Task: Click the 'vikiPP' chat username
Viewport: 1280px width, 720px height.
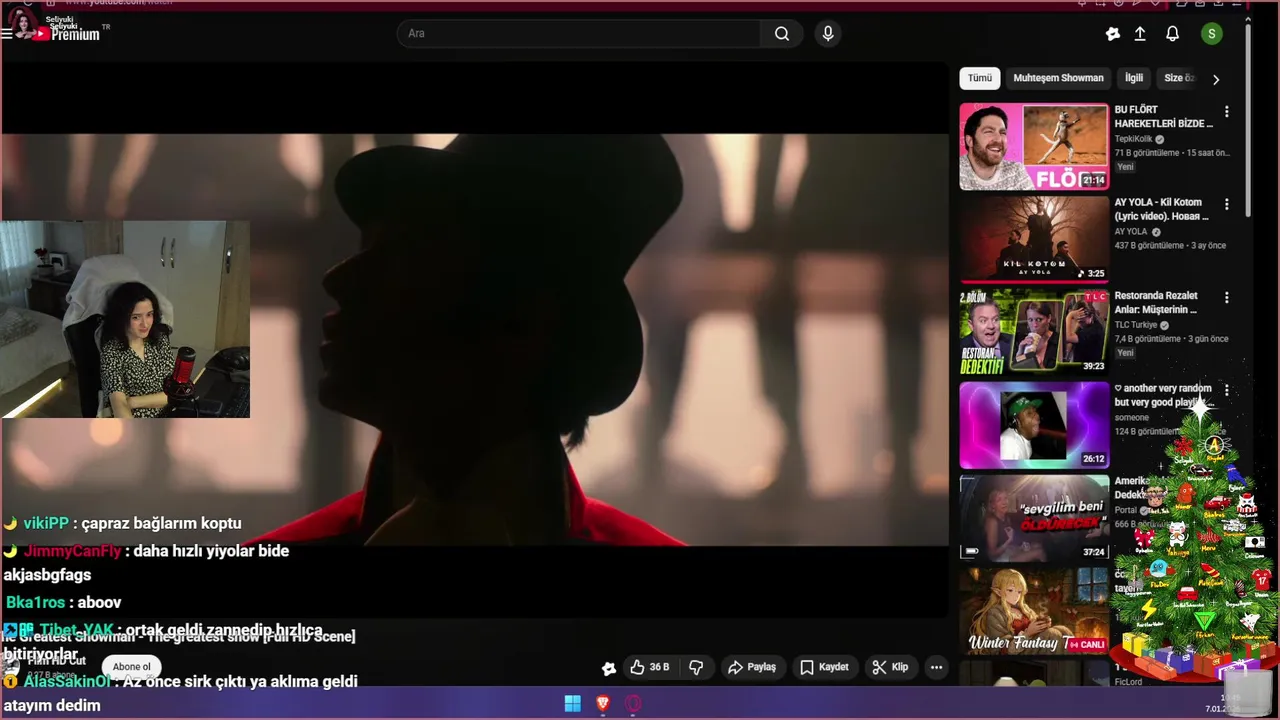Action: pos(46,523)
